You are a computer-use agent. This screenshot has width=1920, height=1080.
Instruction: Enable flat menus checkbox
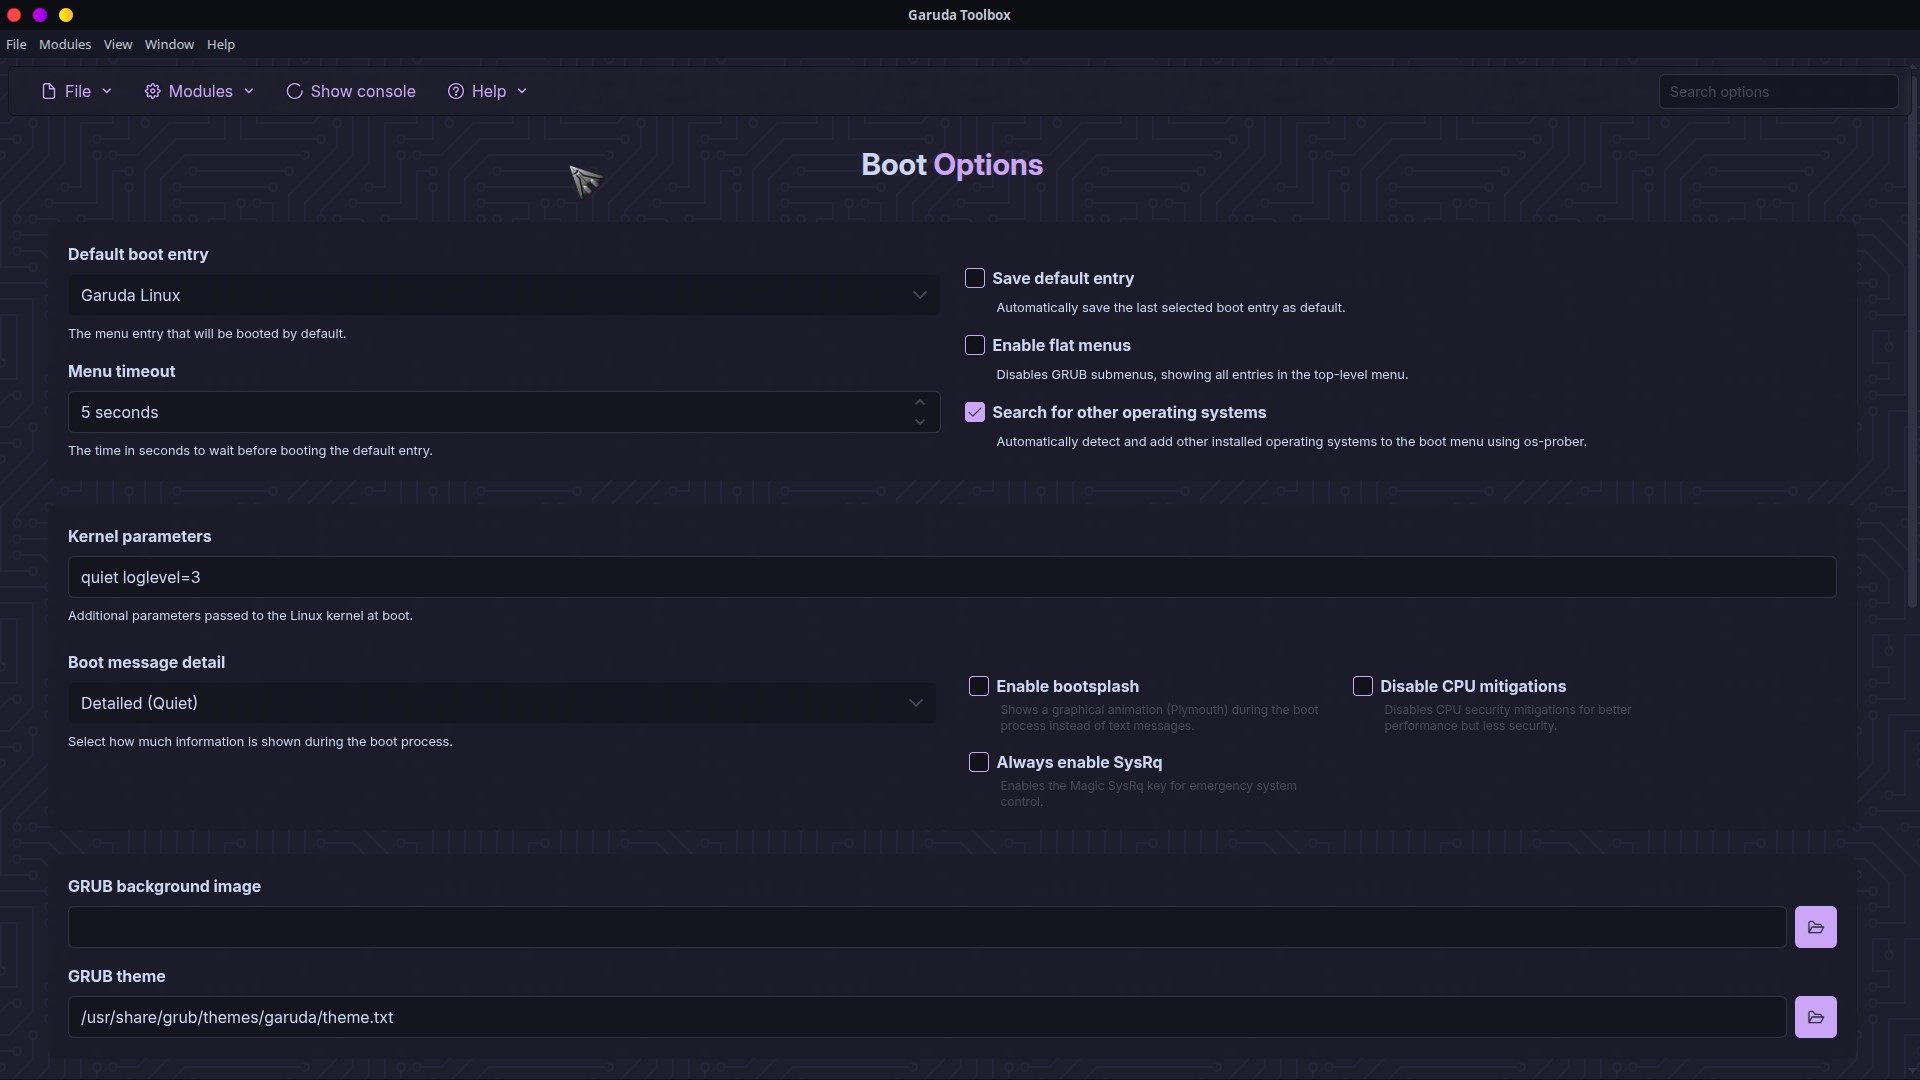click(975, 345)
